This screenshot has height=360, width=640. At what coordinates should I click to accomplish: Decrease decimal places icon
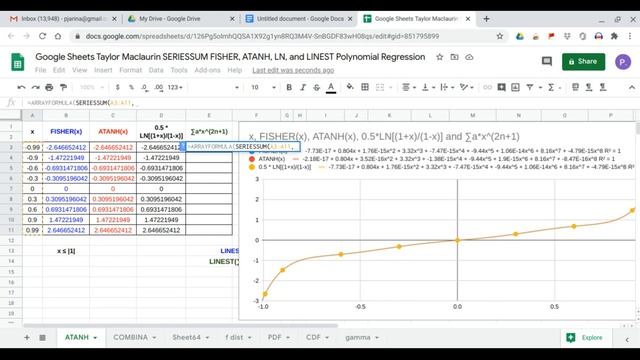145,87
